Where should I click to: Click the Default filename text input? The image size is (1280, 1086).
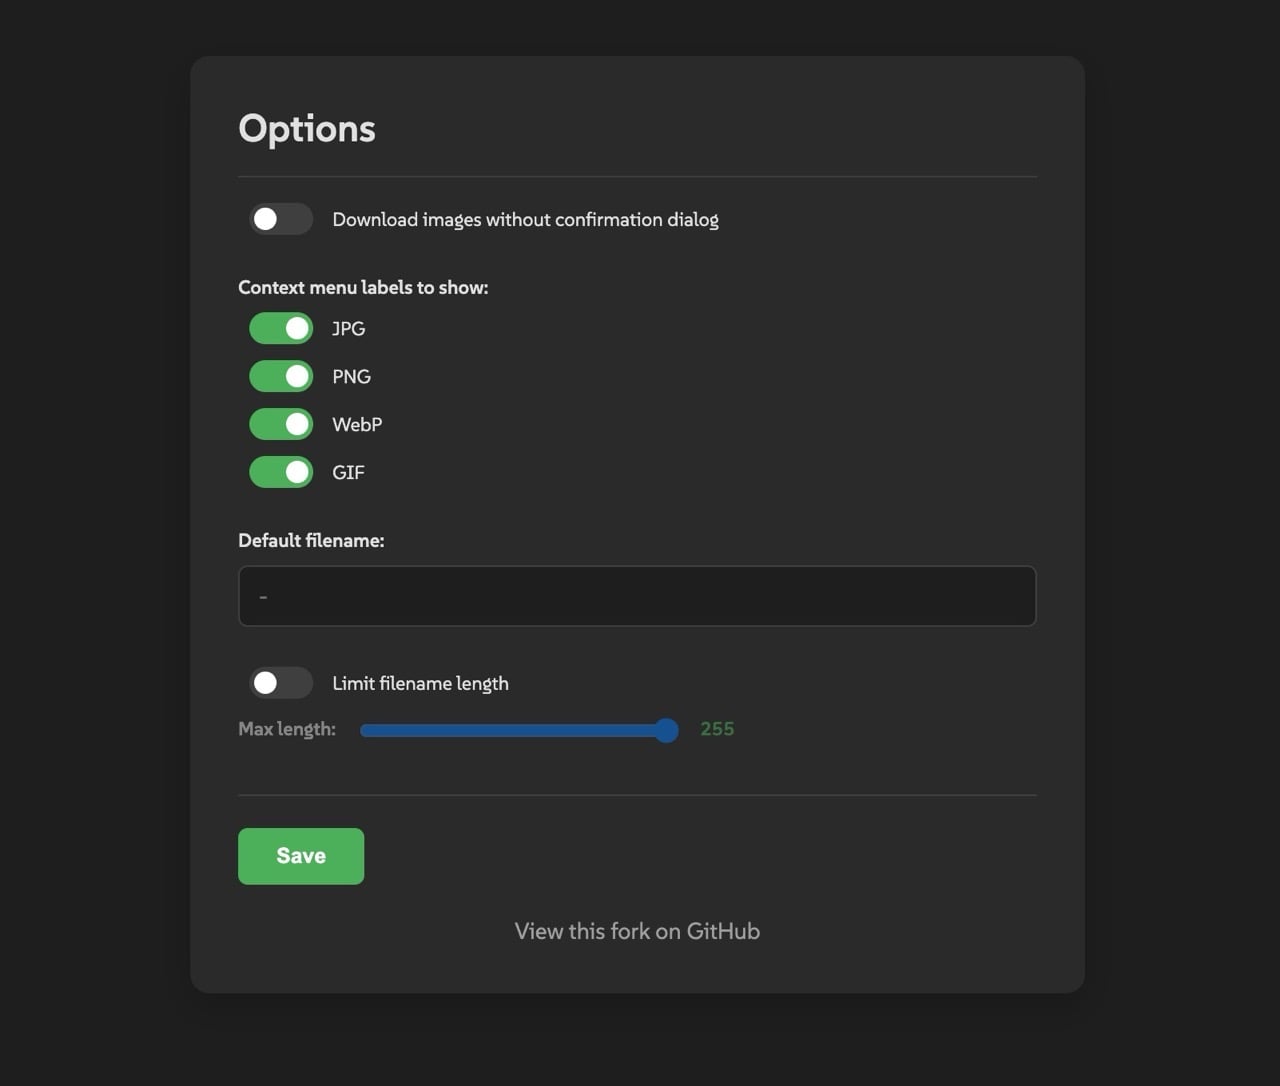[x=637, y=596]
